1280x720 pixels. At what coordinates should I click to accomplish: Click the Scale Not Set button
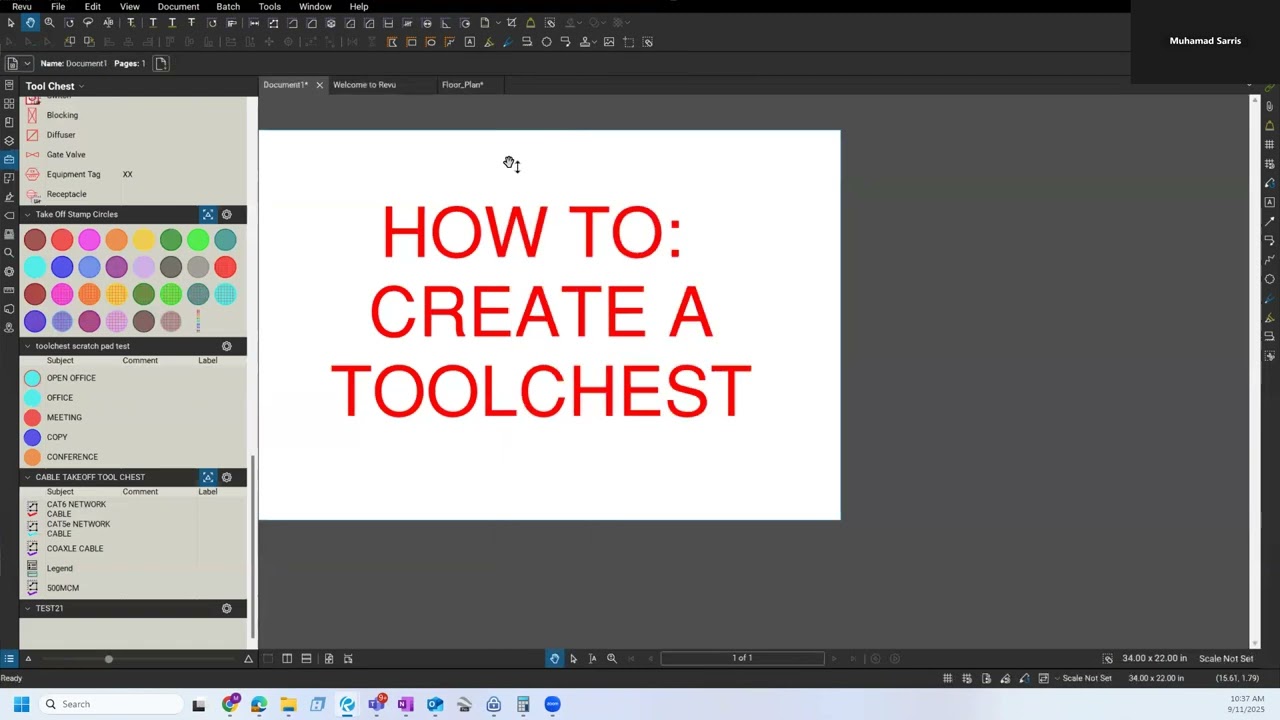point(1226,658)
